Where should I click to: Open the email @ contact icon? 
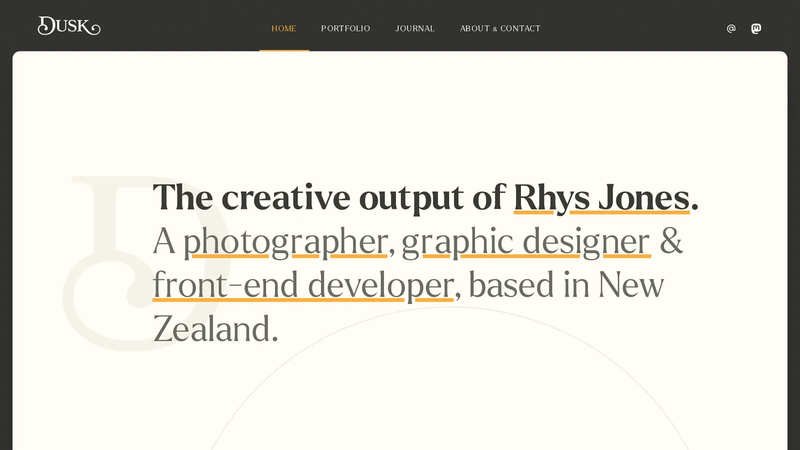731,29
